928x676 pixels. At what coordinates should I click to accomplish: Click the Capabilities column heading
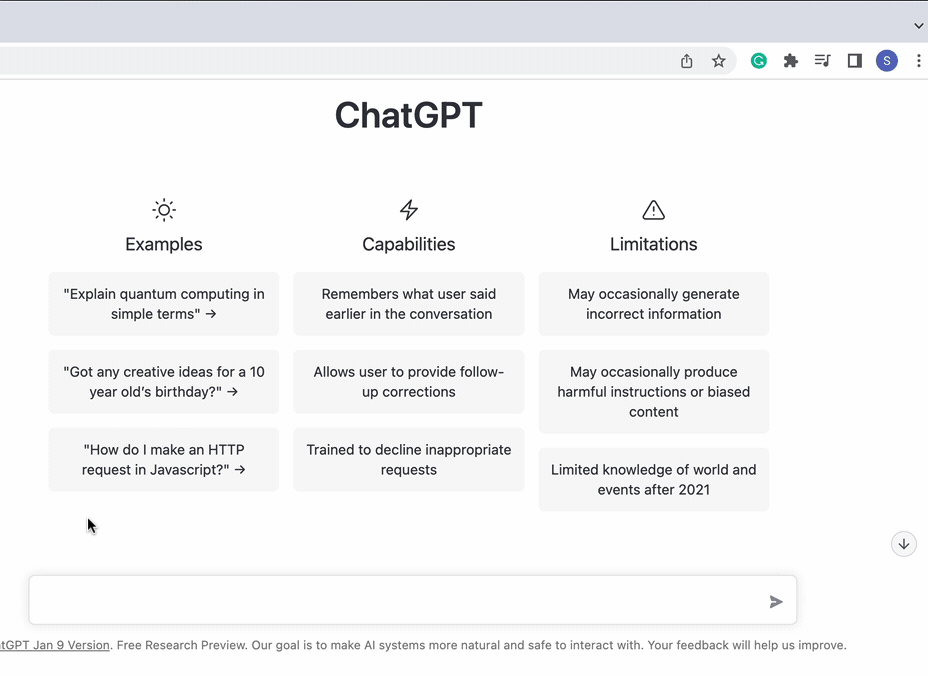pyautogui.click(x=409, y=244)
